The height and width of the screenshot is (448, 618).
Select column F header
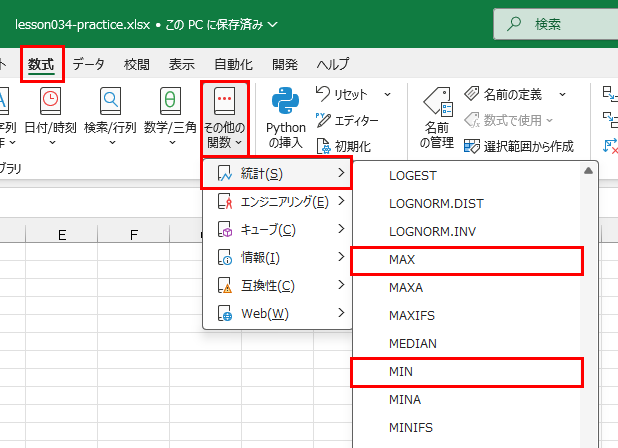pyautogui.click(x=134, y=234)
